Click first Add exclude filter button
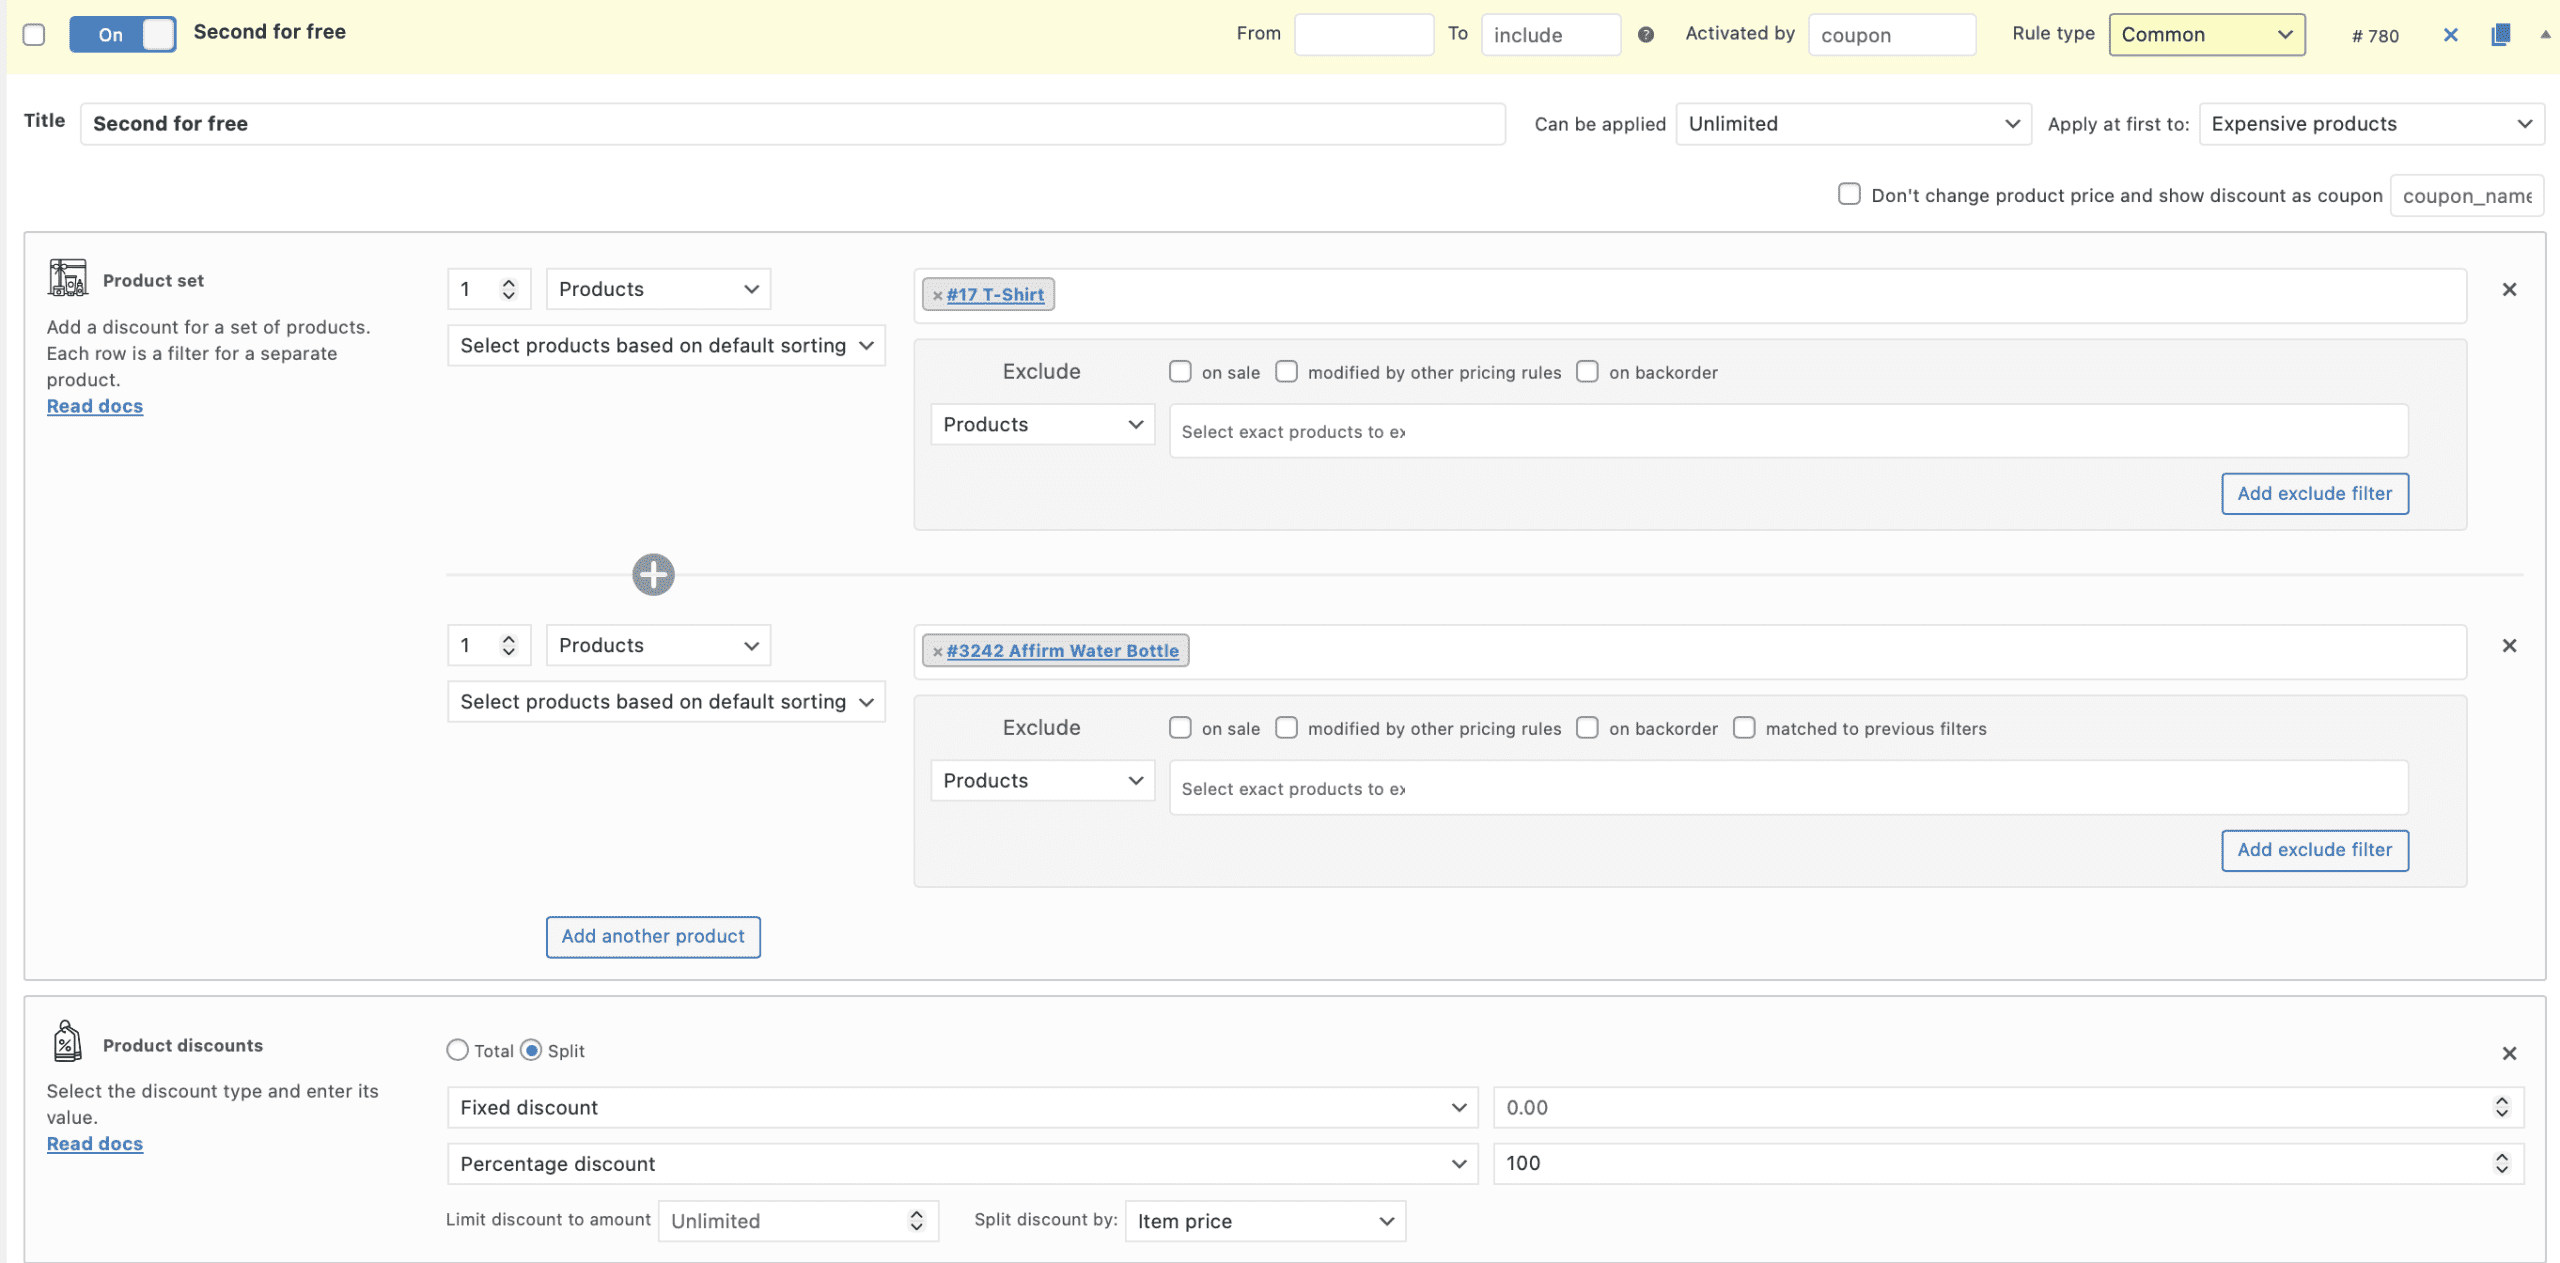Viewport: 2560px width, 1263px height. (x=2314, y=494)
